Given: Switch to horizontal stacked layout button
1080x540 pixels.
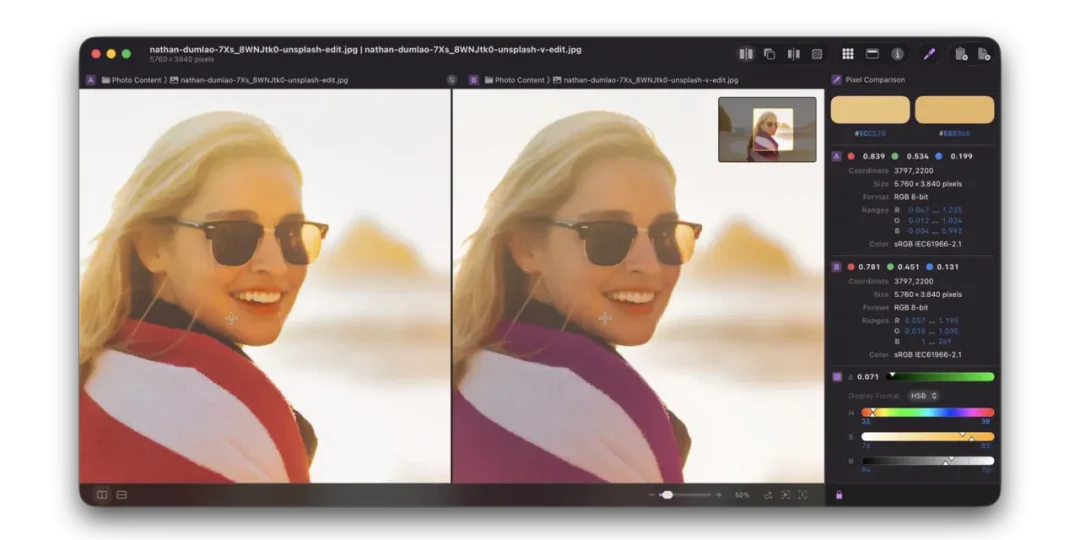Looking at the screenshot, I should 122,495.
